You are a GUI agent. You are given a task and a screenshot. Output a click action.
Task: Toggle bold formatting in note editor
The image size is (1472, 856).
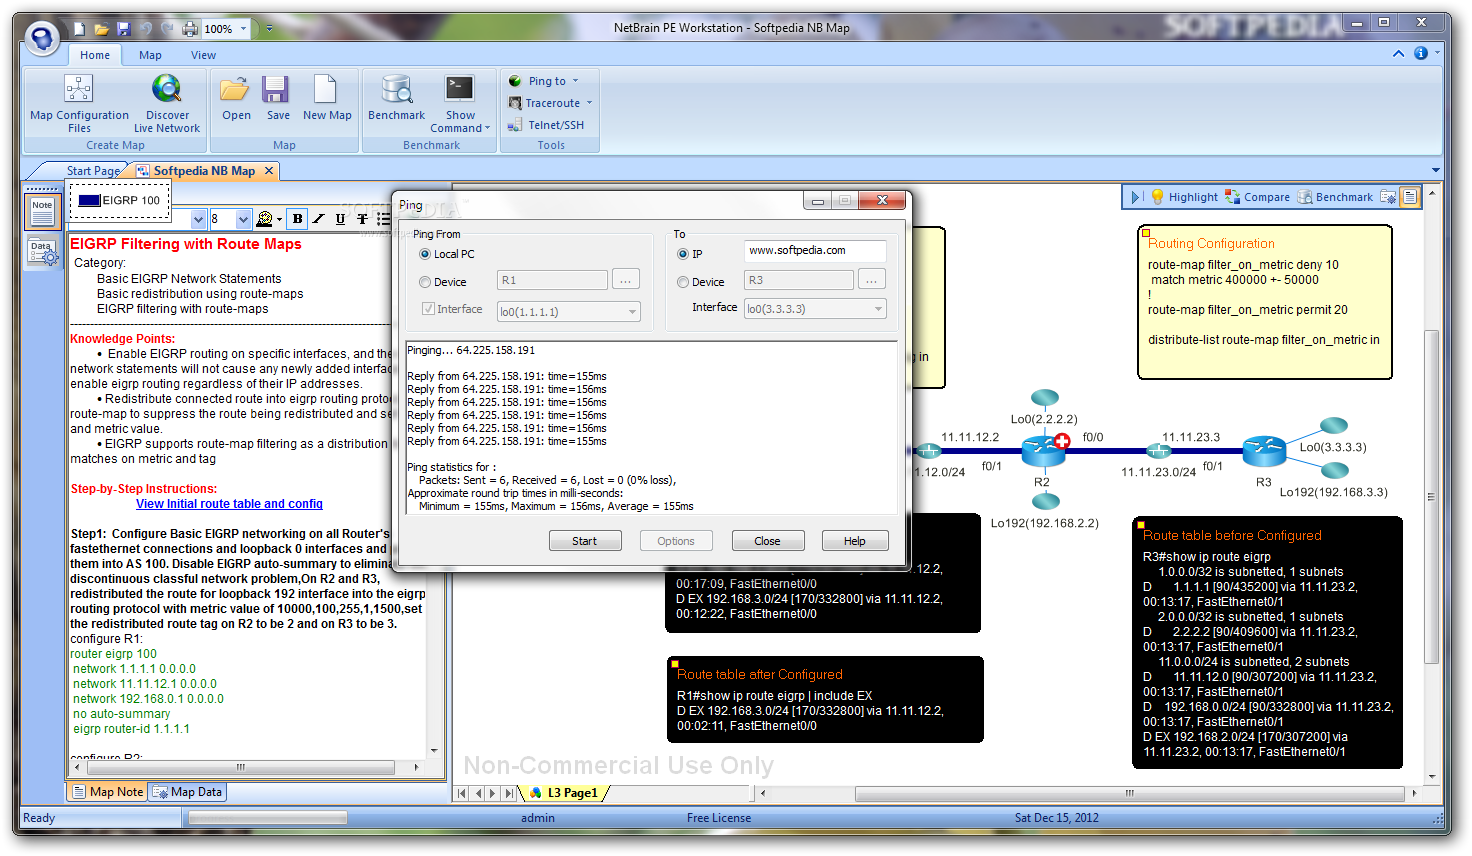tap(297, 219)
